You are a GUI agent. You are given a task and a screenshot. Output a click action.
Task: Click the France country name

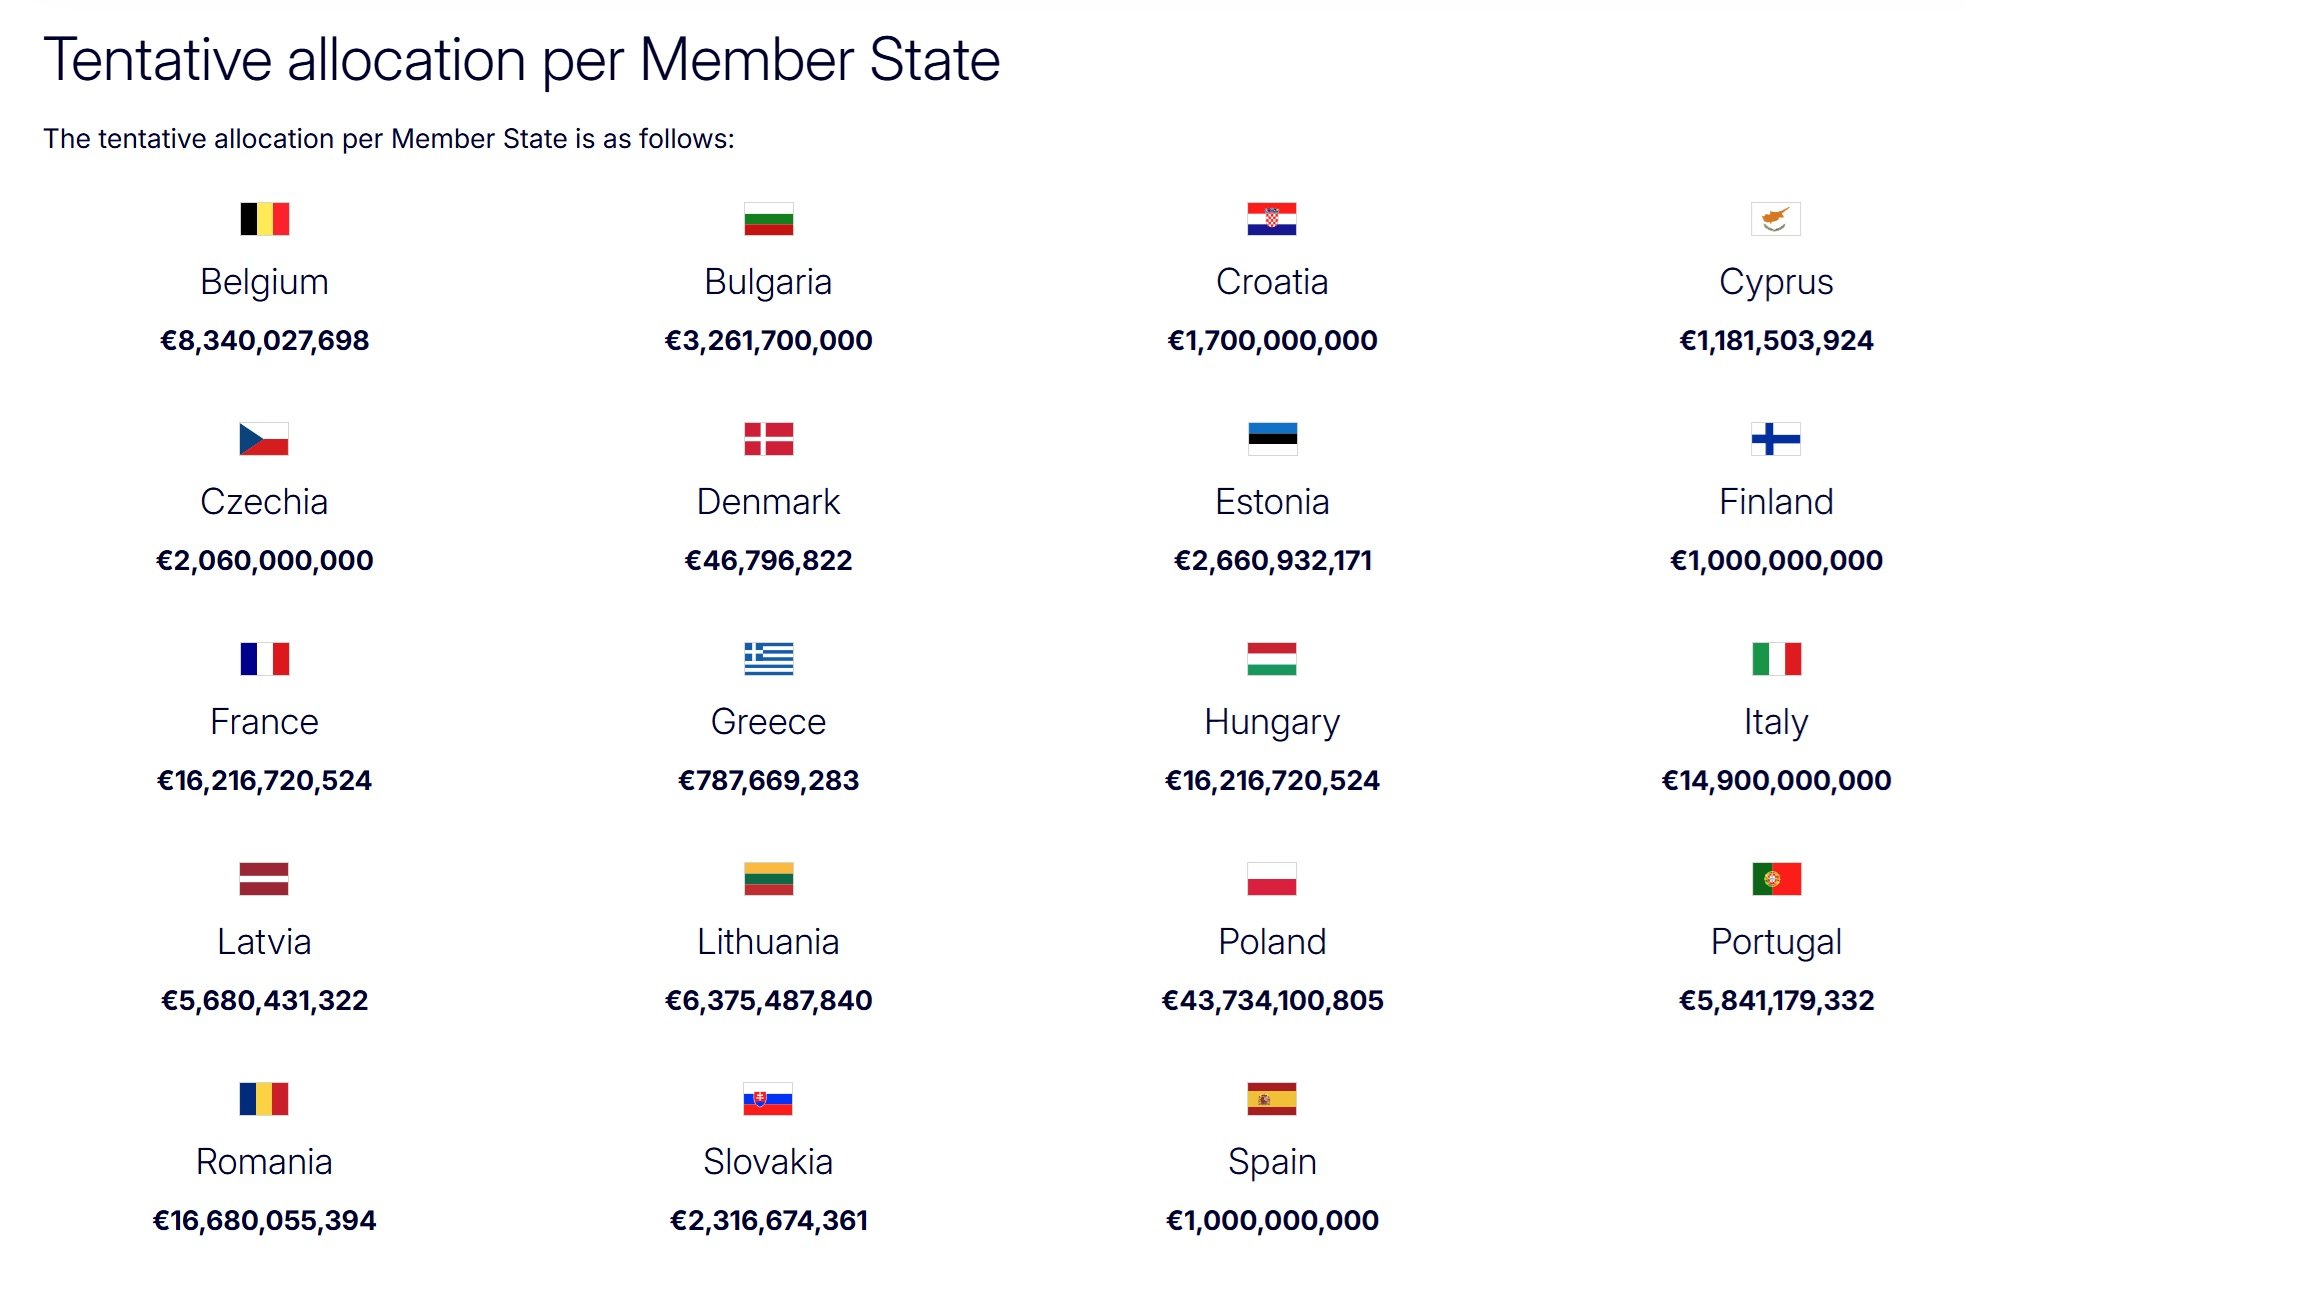(x=264, y=722)
